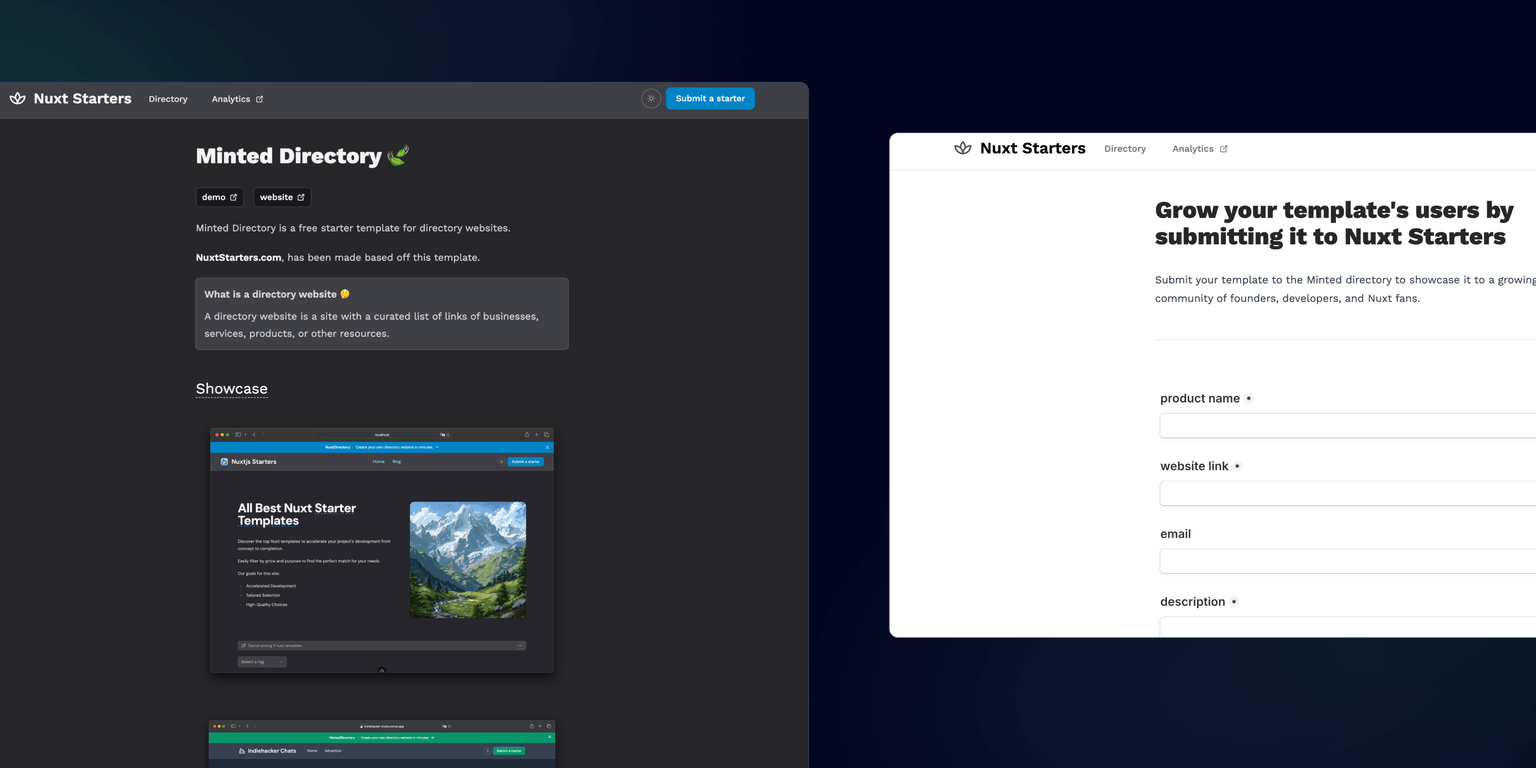Focus the email input field

(x=1348, y=561)
